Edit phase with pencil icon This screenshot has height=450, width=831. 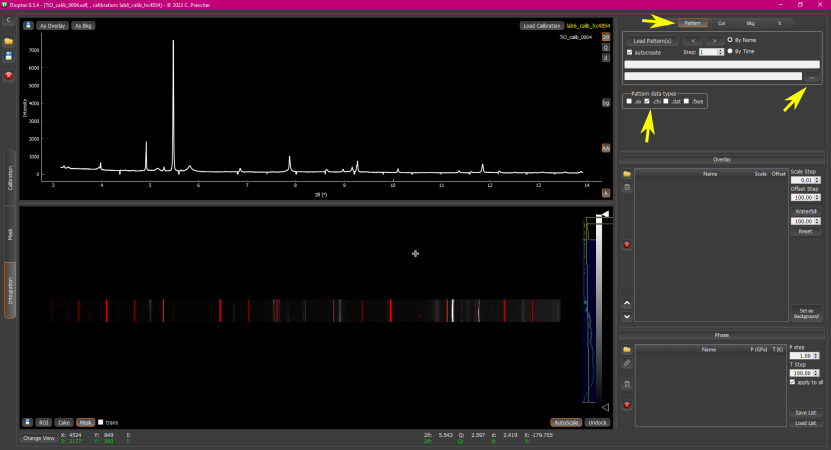626,363
